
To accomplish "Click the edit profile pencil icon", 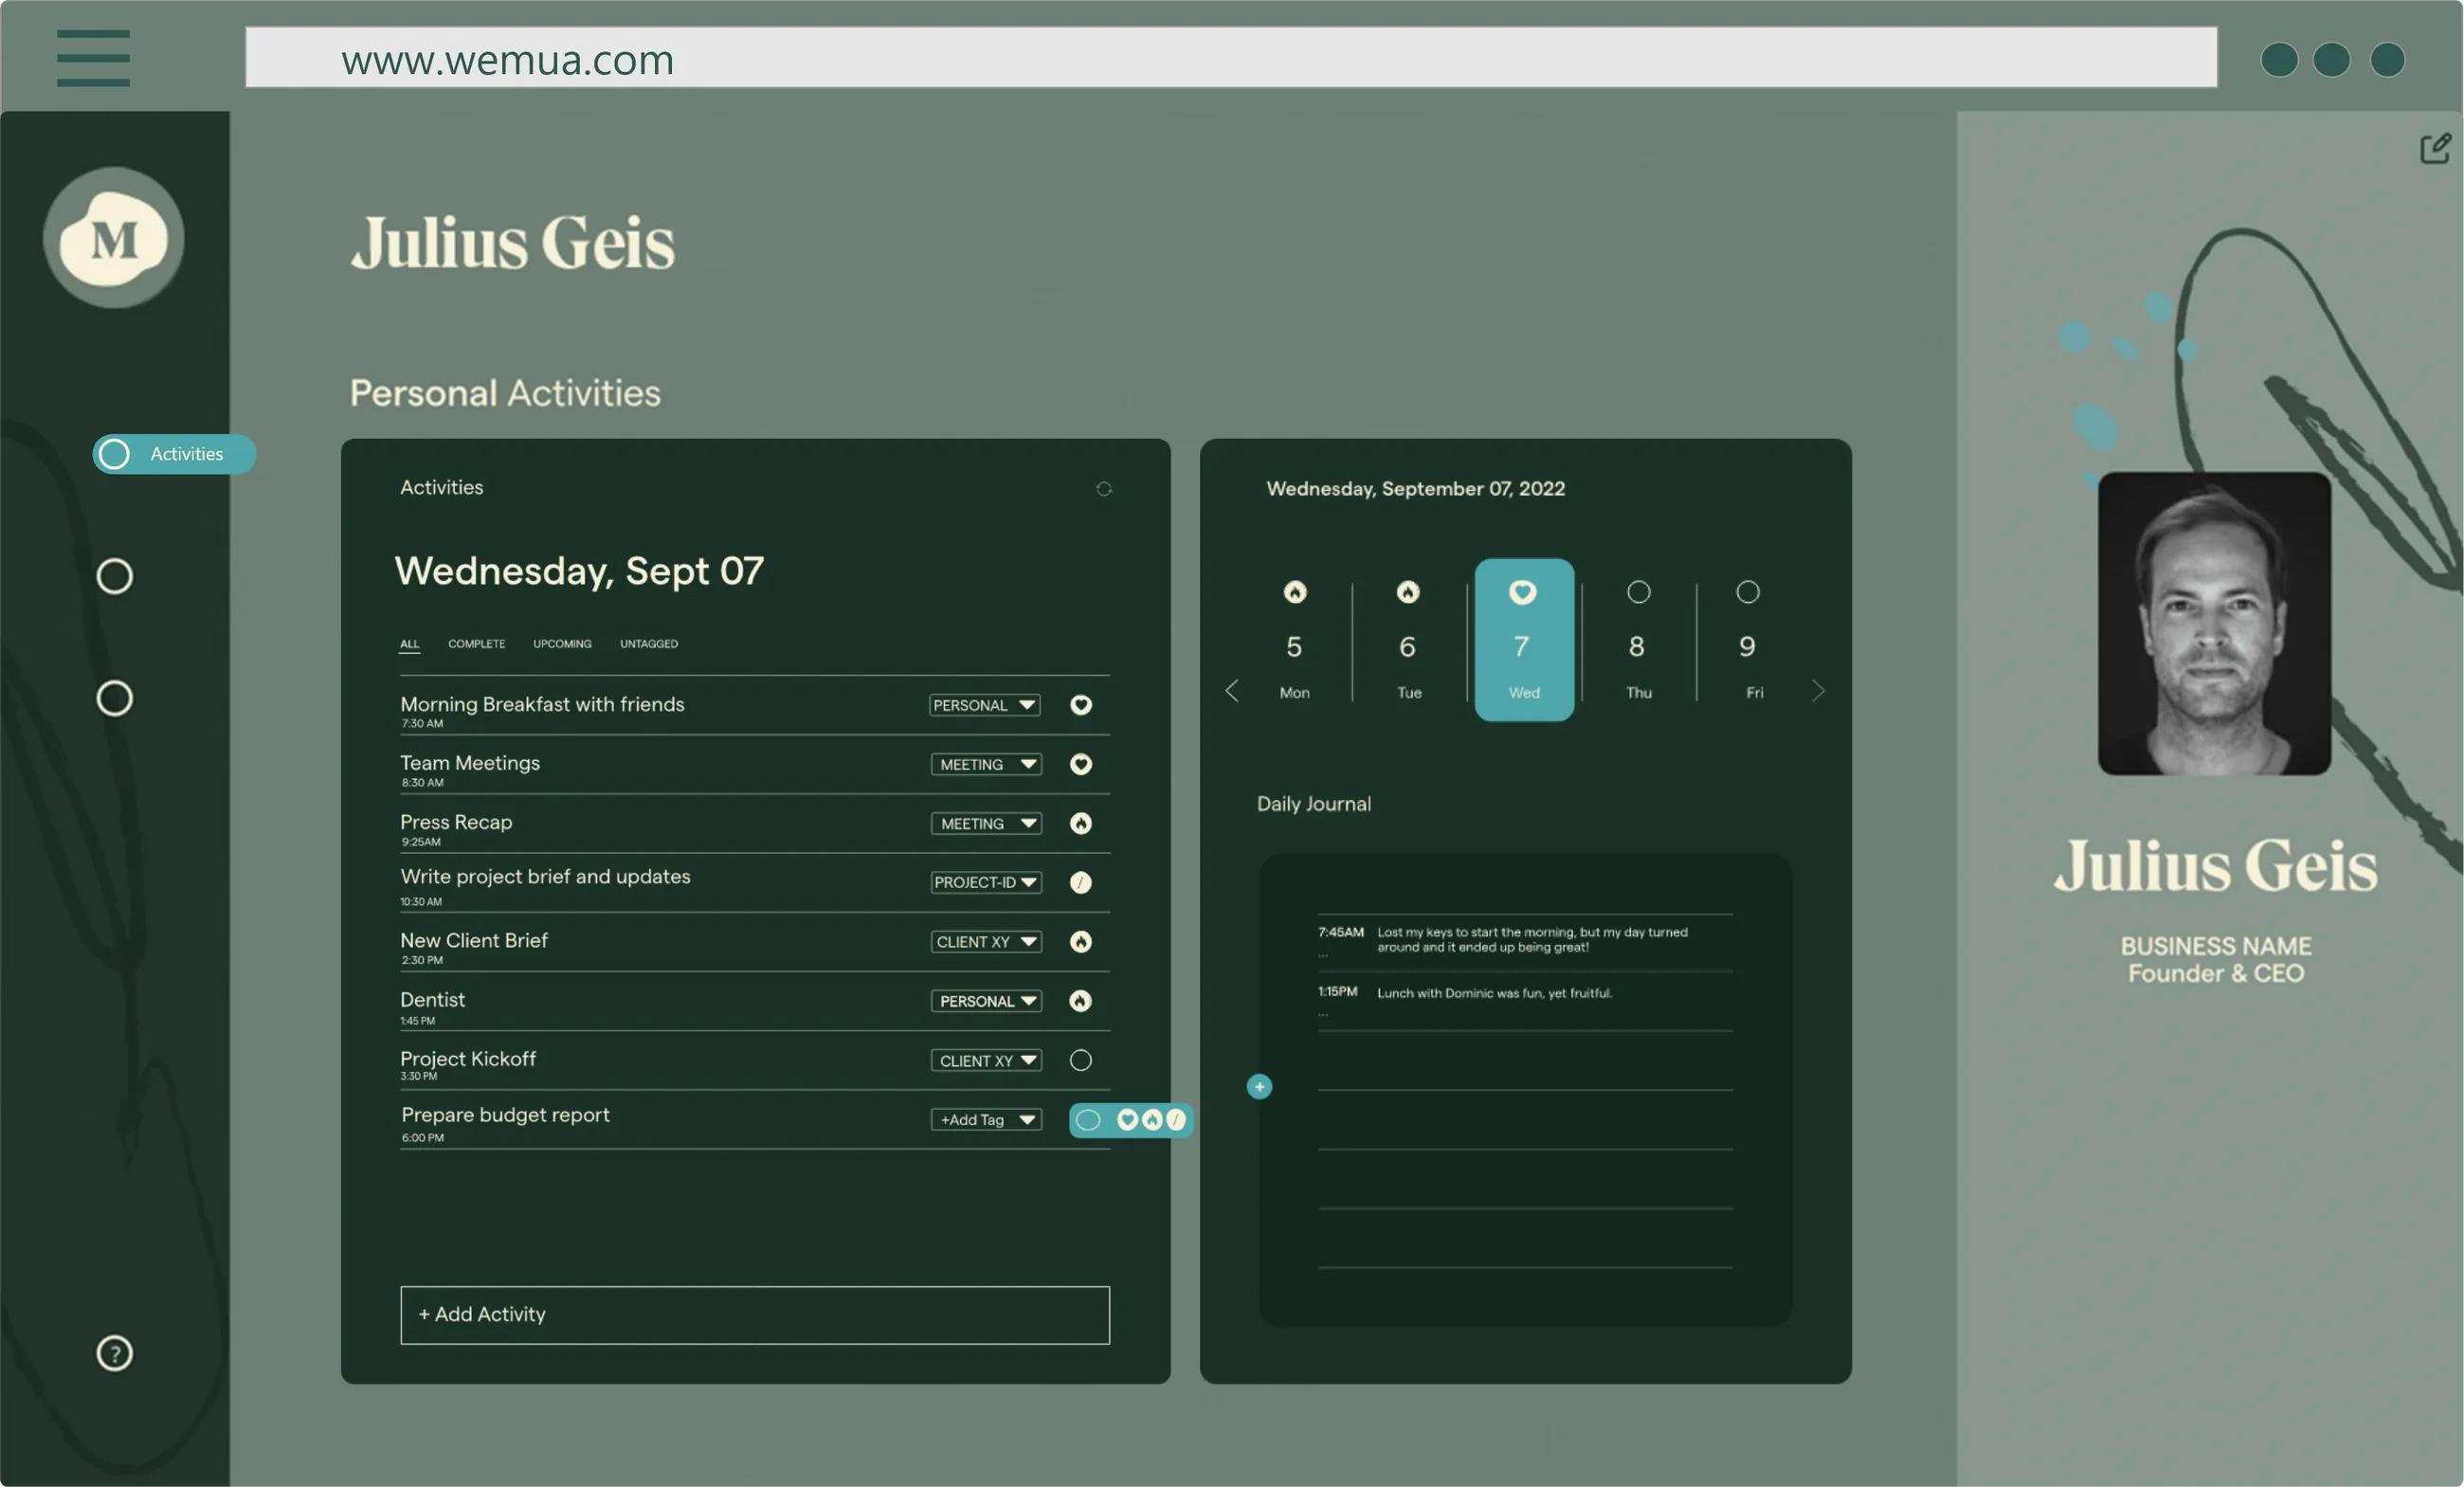I will (2434, 149).
